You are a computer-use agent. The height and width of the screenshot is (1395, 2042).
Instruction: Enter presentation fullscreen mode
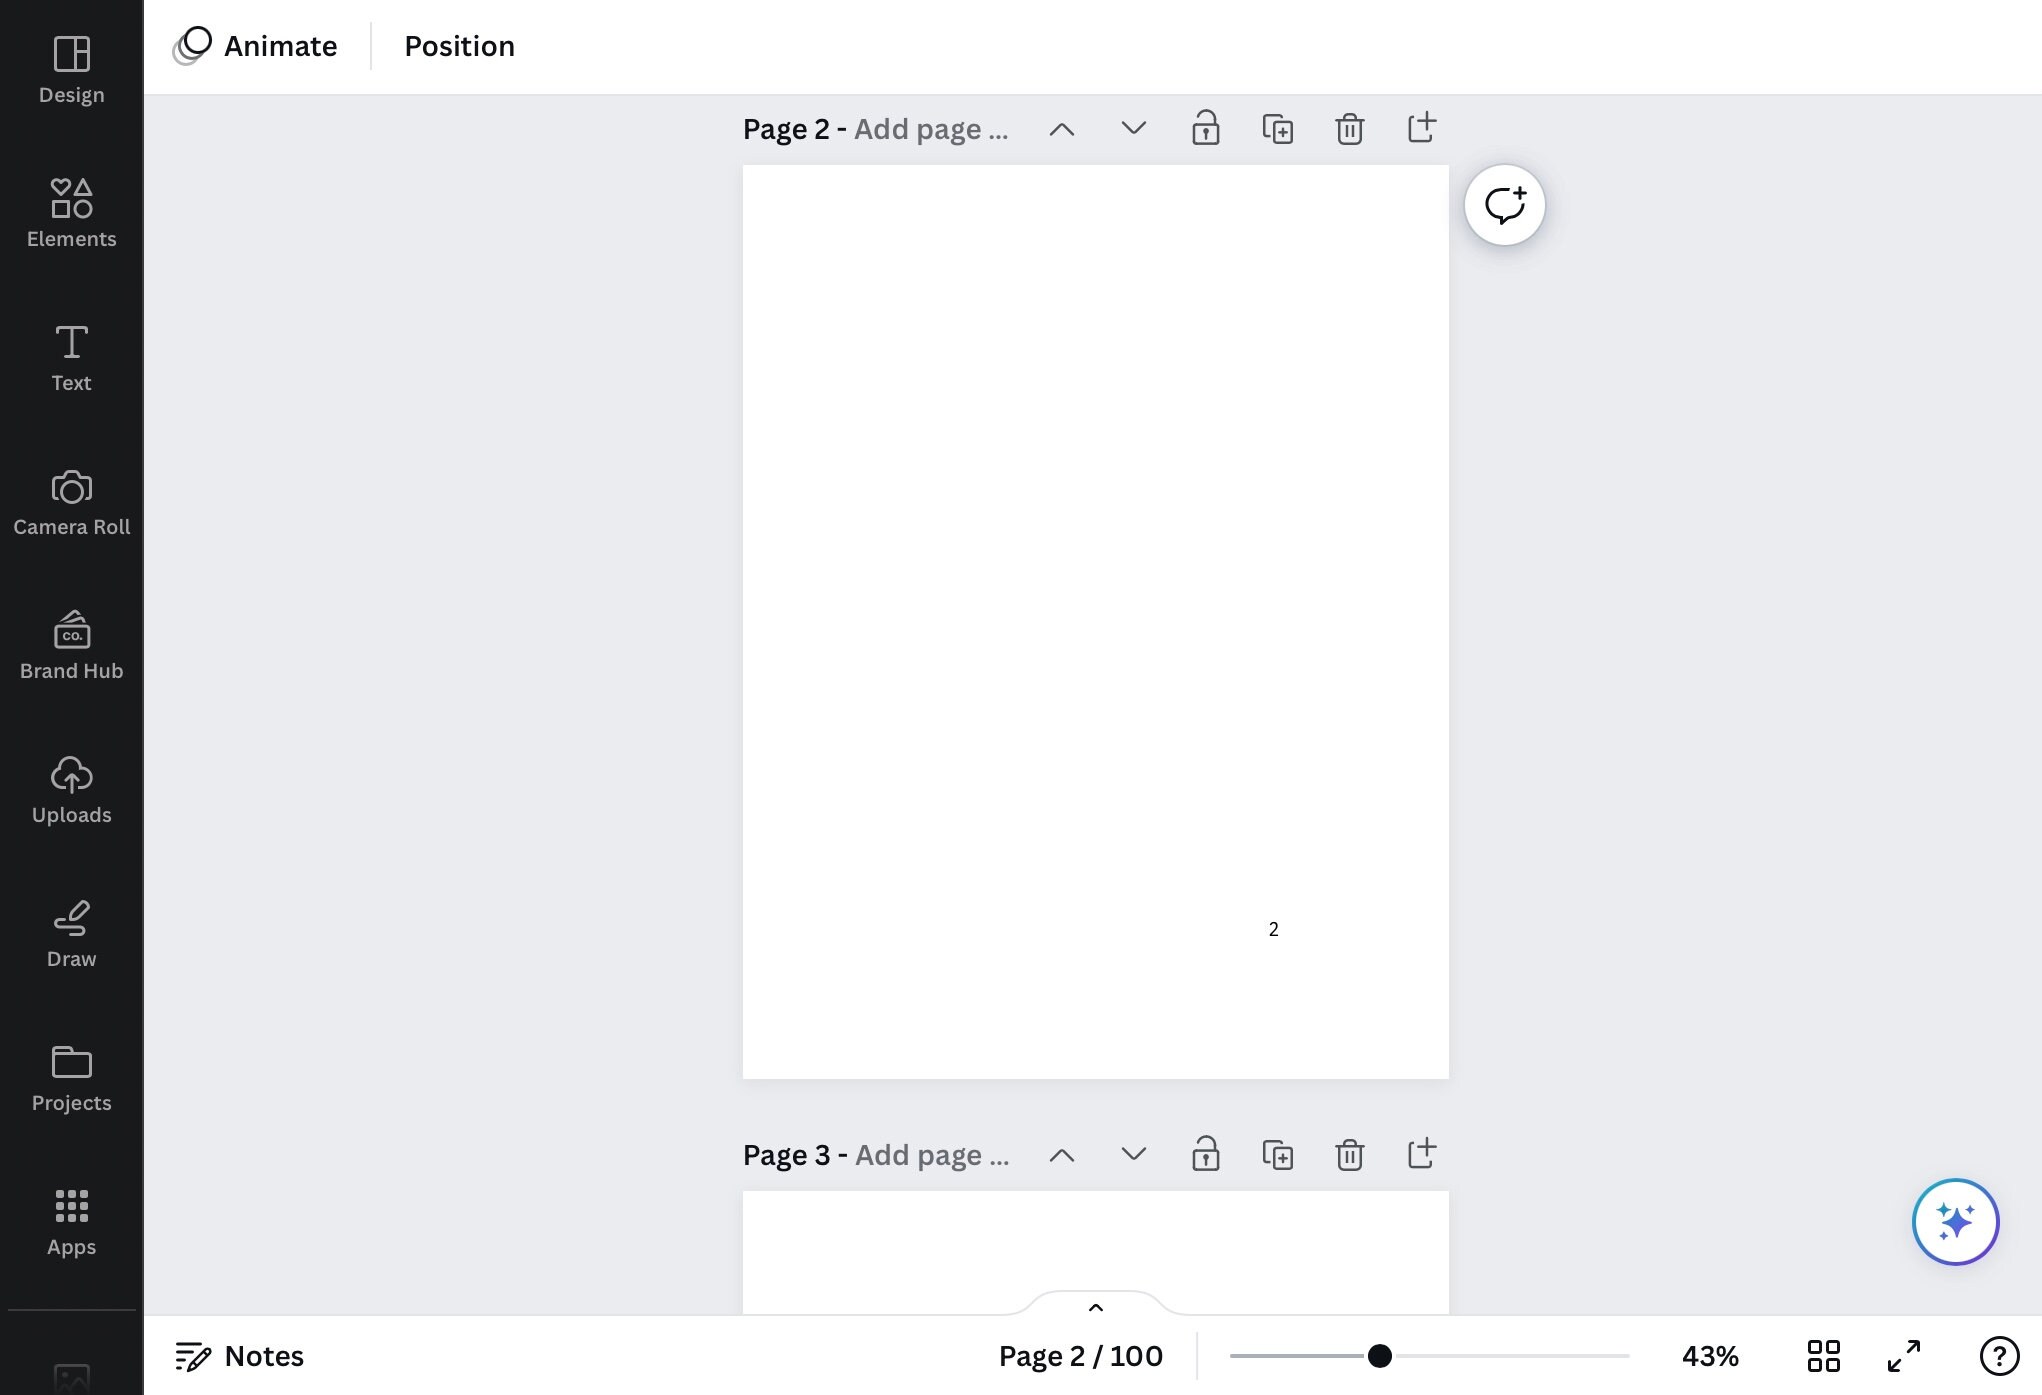[1903, 1356]
